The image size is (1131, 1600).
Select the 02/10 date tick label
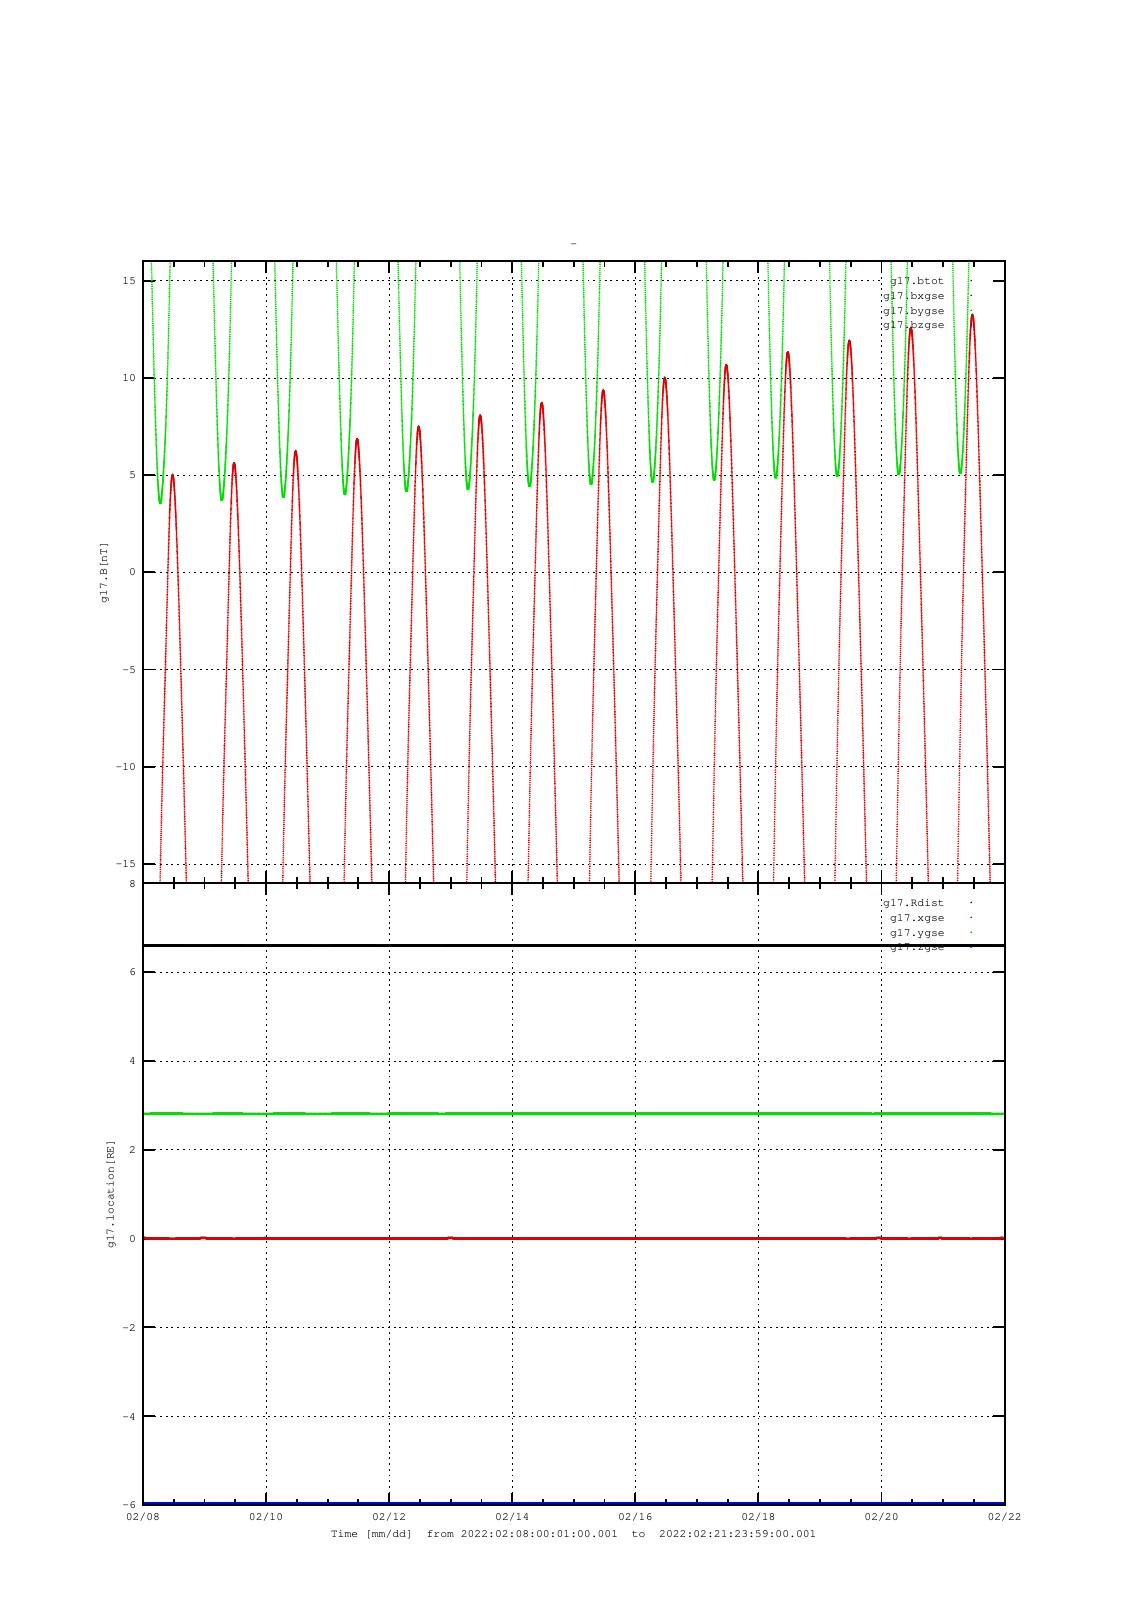[266, 1517]
